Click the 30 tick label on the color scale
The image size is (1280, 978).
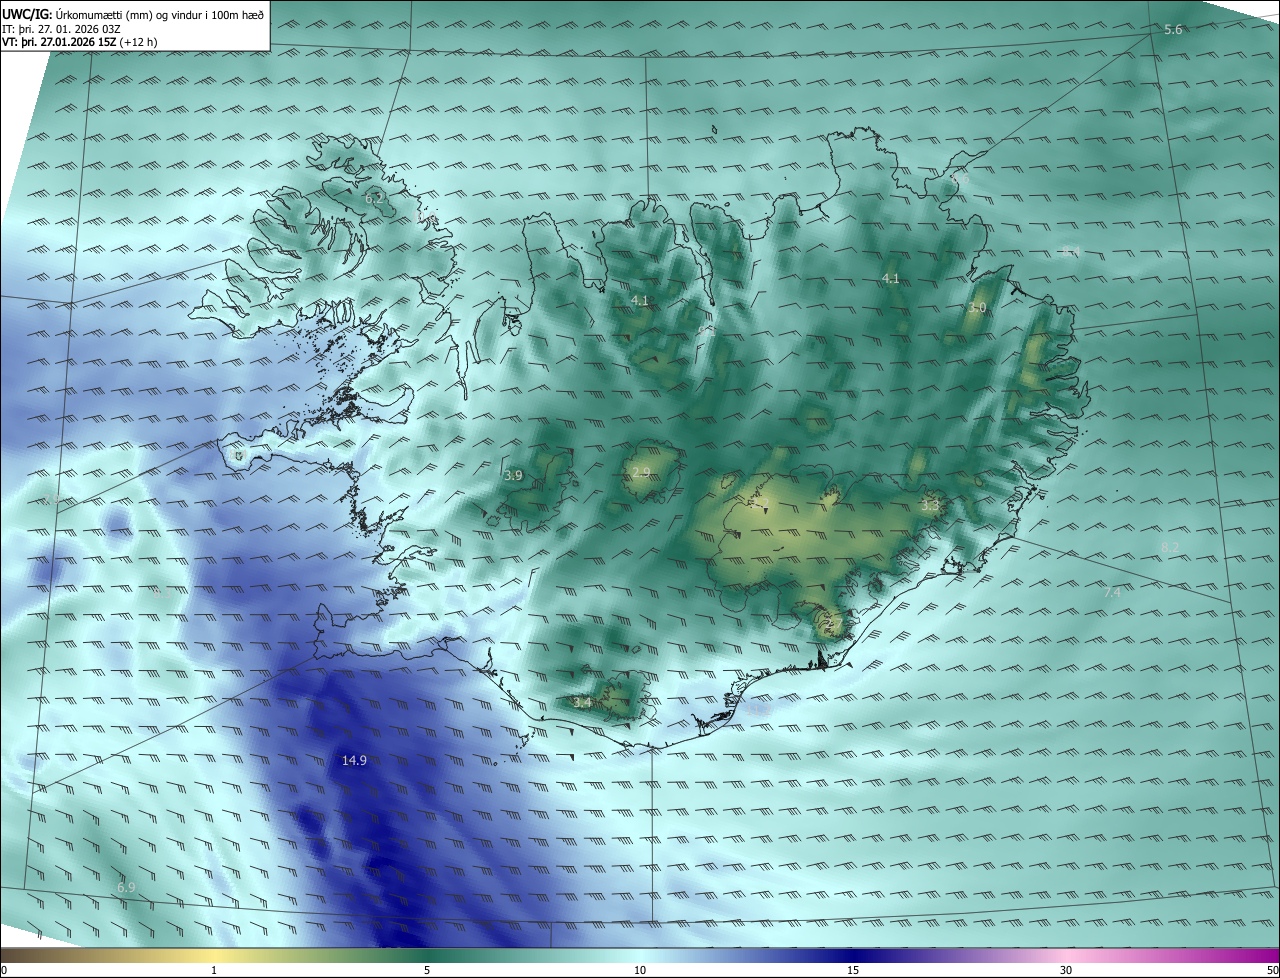[x=1066, y=970]
